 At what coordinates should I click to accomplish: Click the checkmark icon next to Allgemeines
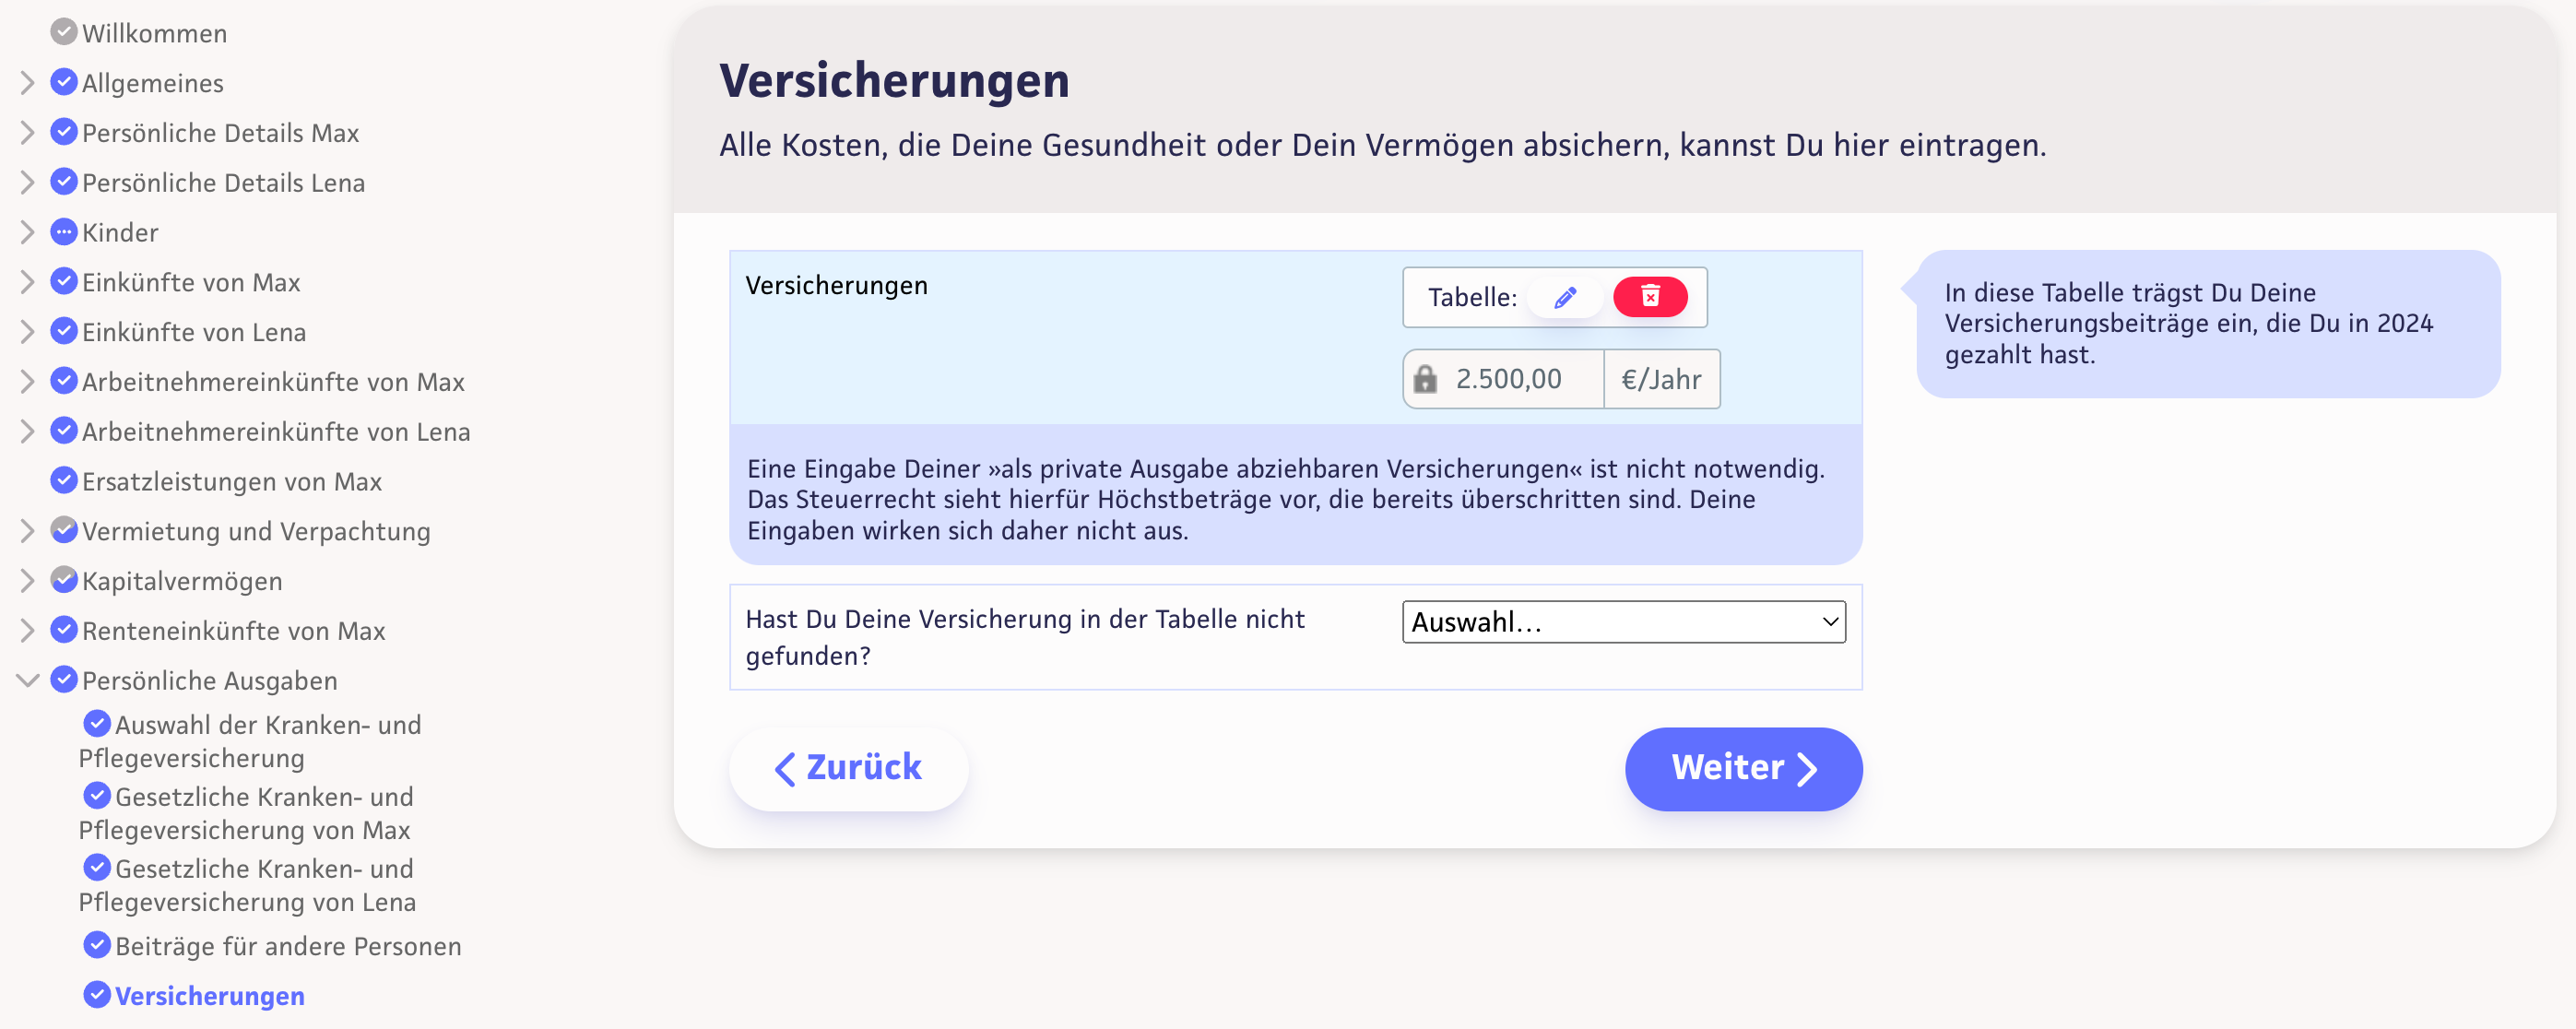(64, 82)
